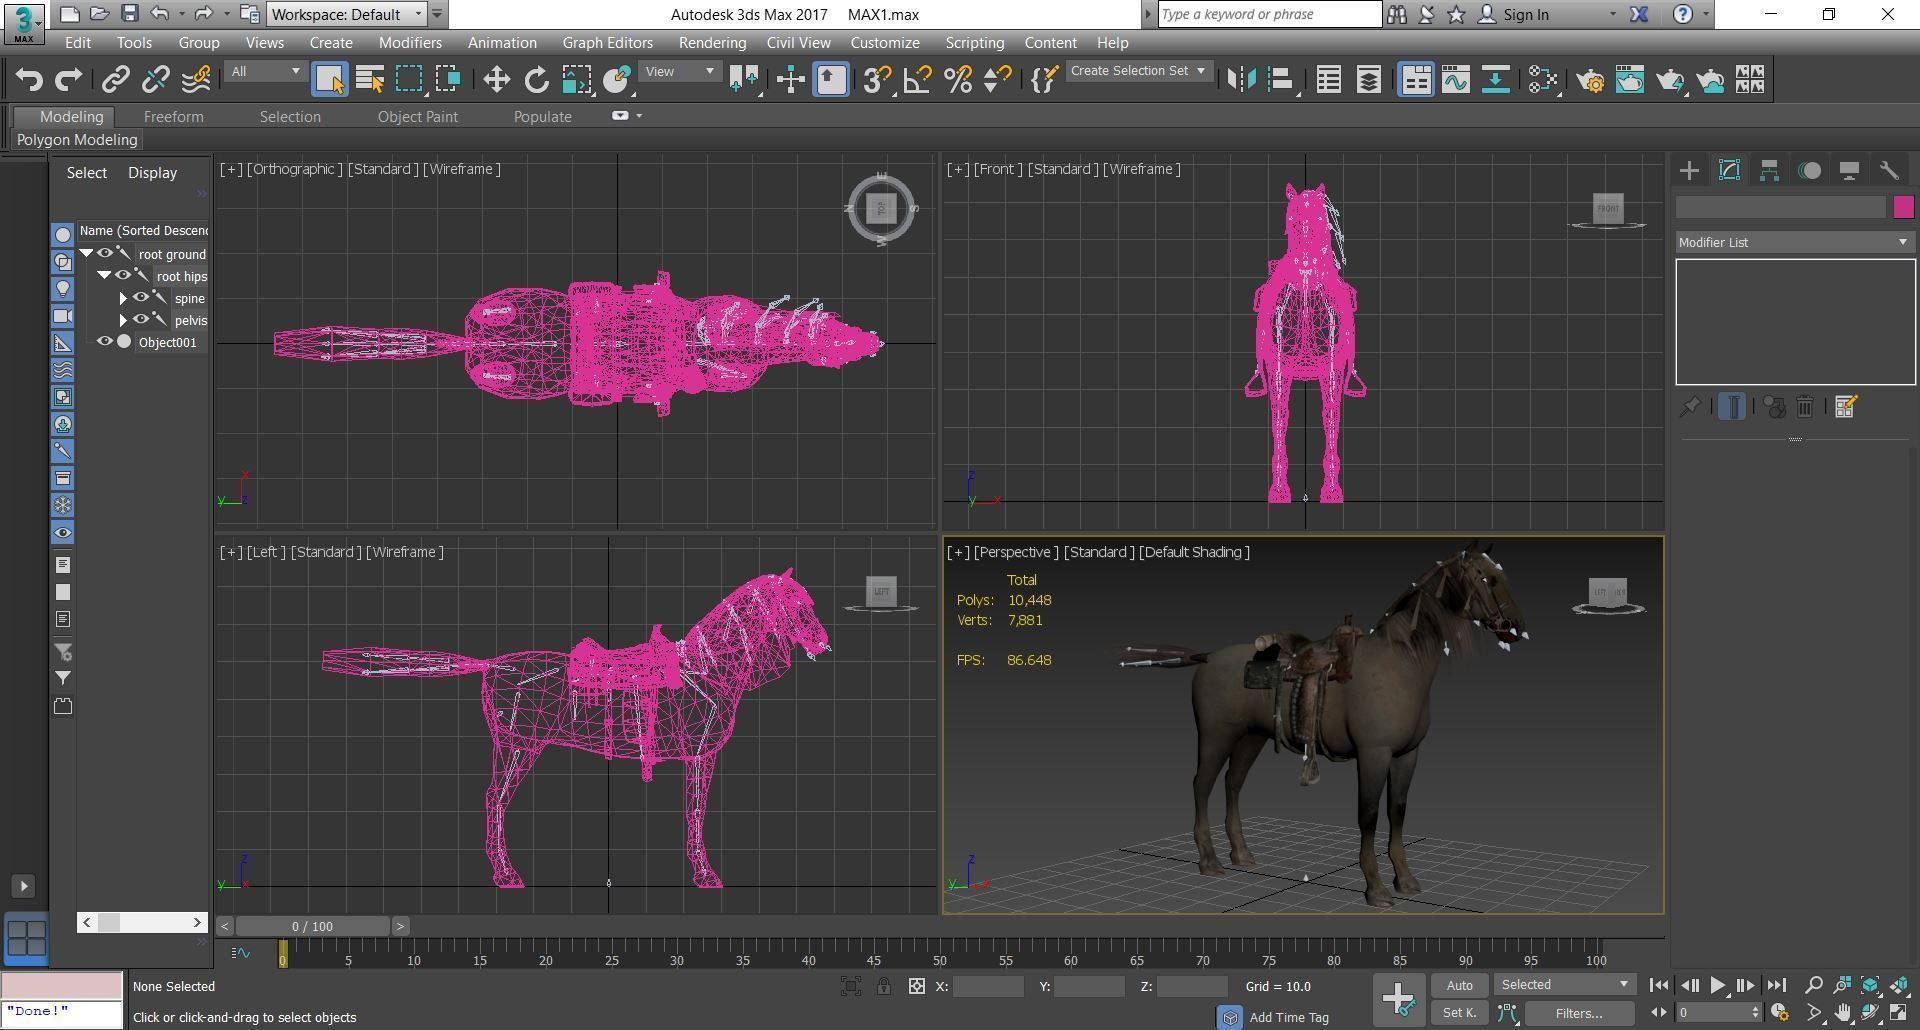The width and height of the screenshot is (1920, 1030).
Task: Open the Workspace Default dropdown
Action: (x=347, y=14)
